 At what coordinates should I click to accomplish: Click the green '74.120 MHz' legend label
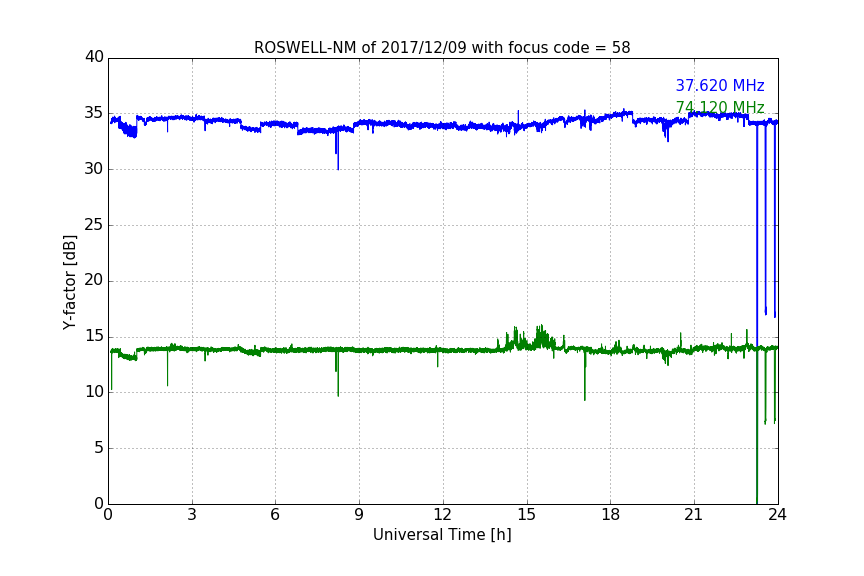(720, 107)
